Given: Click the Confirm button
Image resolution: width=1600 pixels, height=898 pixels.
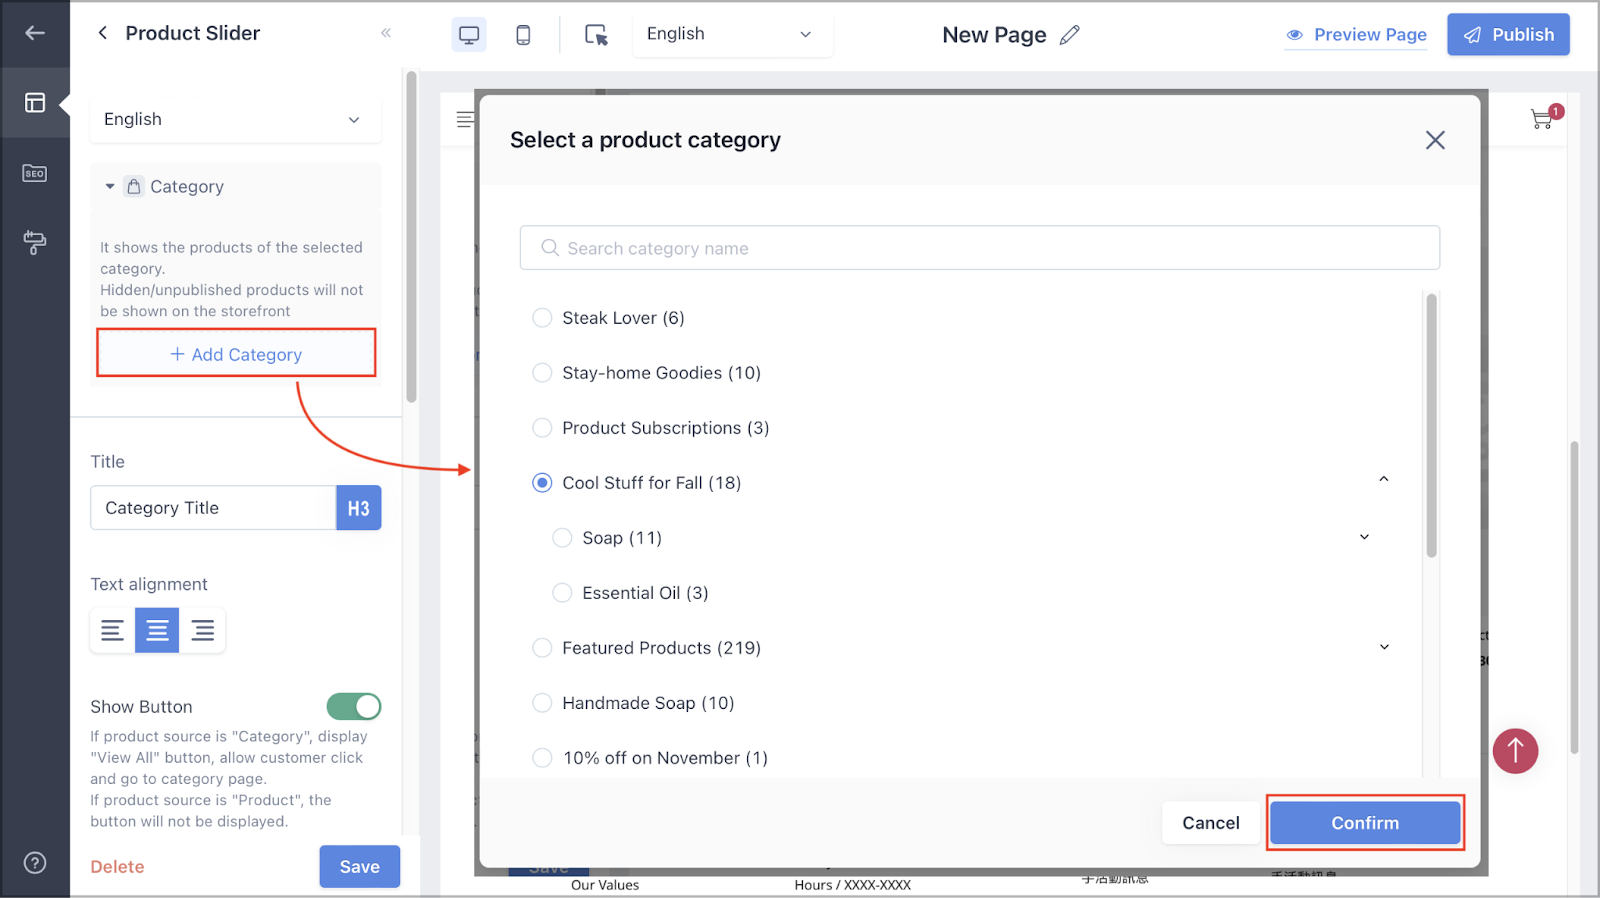Looking at the screenshot, I should tap(1365, 823).
